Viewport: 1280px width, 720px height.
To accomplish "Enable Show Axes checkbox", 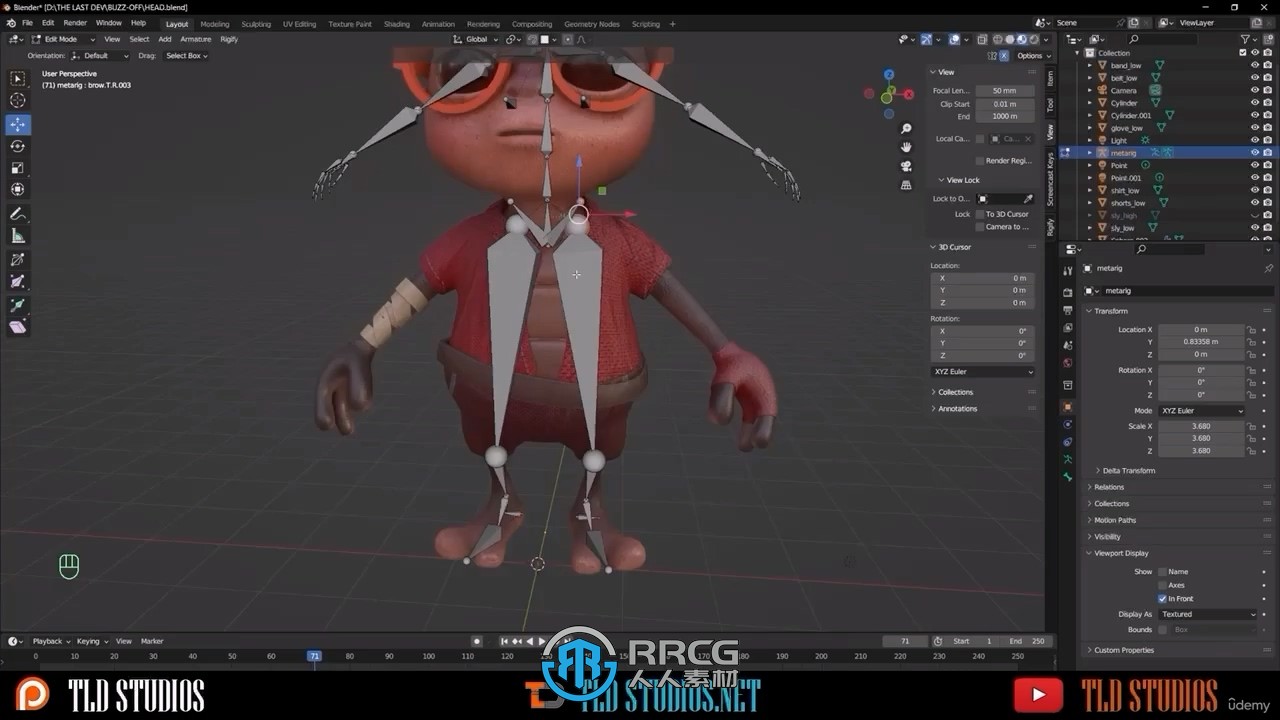I will tap(1162, 585).
